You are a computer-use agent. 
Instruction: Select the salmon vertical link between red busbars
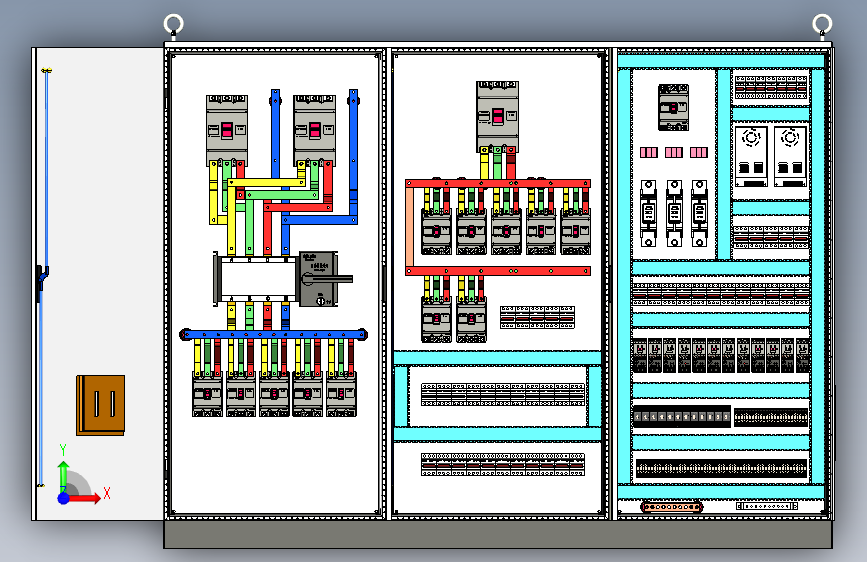tap(409, 227)
